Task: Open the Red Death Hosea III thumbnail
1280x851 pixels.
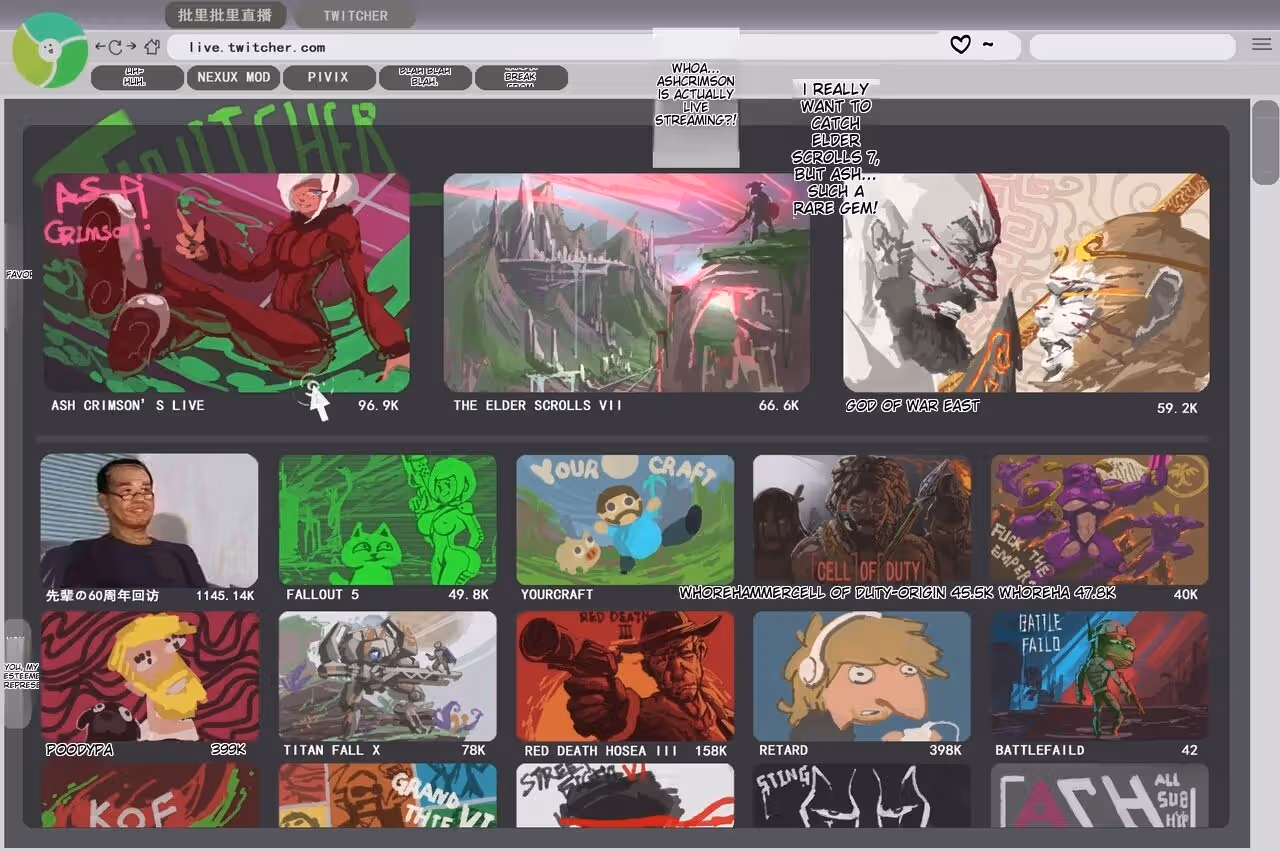Action: pos(625,677)
